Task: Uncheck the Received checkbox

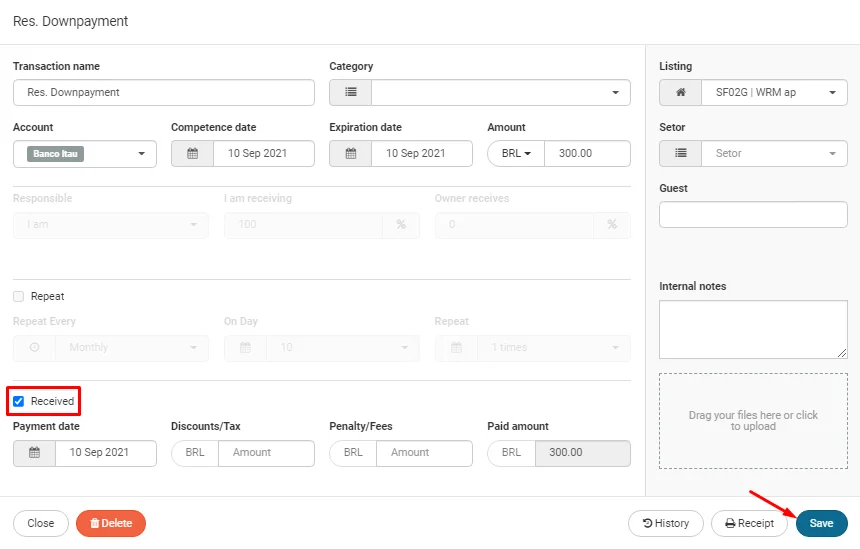Action: (19, 401)
